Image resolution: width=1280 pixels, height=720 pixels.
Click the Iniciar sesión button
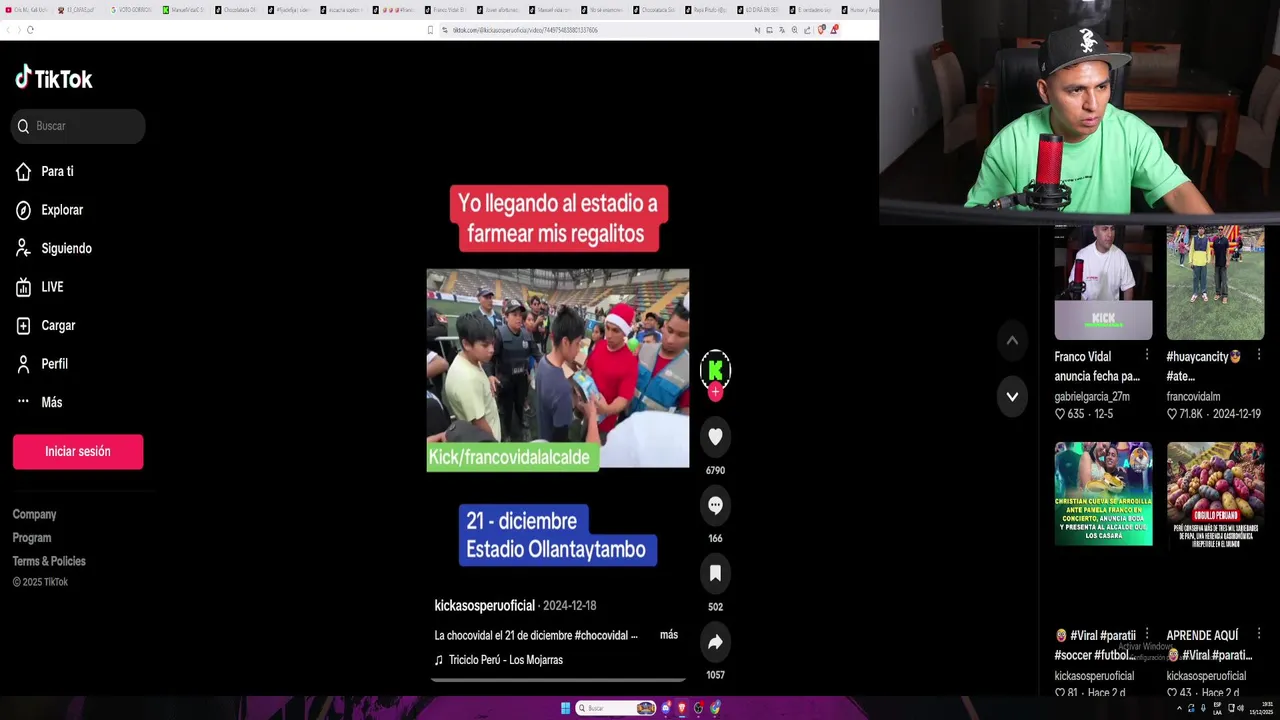(78, 452)
